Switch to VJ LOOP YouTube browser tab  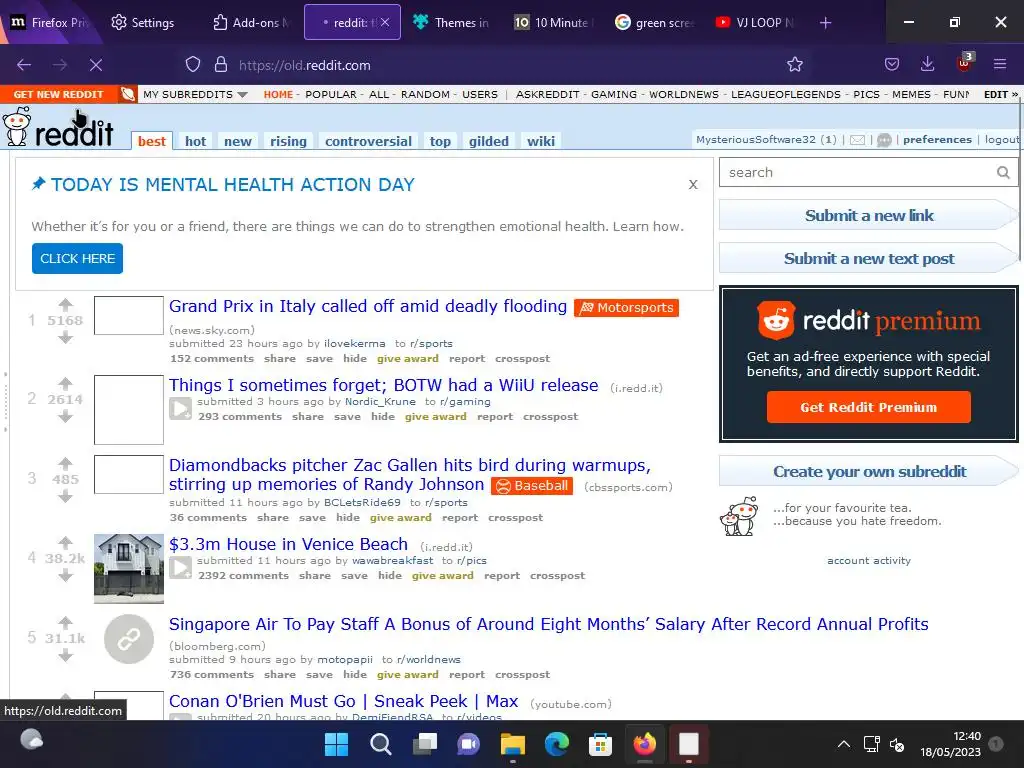tap(756, 23)
